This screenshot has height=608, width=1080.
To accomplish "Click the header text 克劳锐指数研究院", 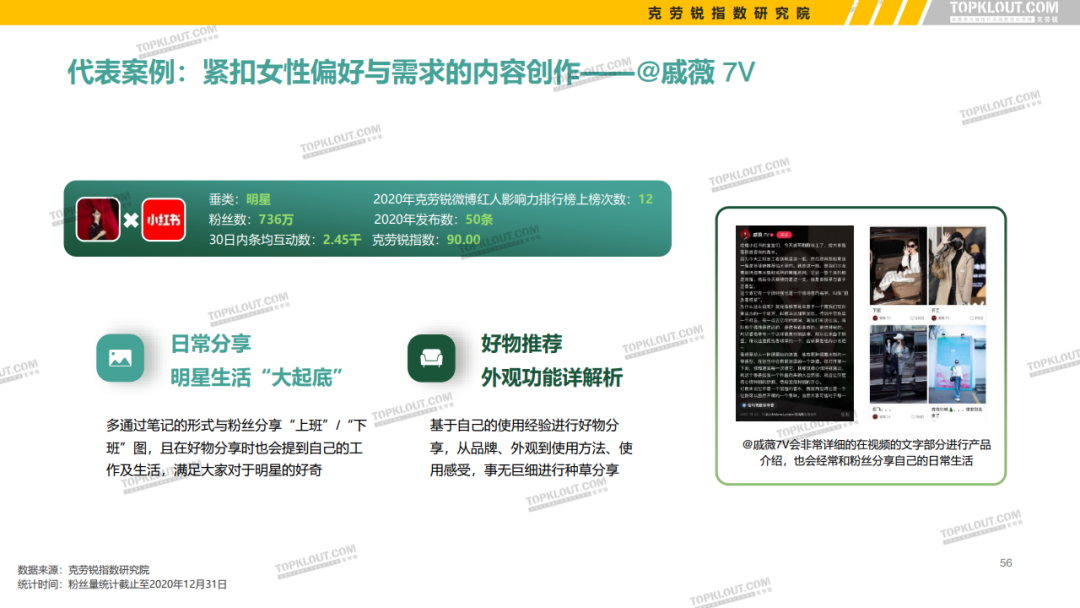I will [729, 13].
